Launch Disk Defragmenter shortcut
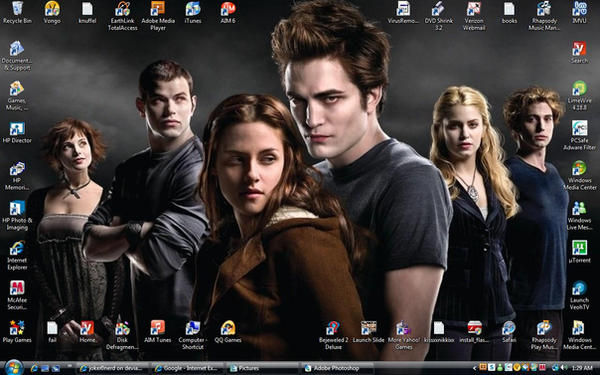 point(122,335)
